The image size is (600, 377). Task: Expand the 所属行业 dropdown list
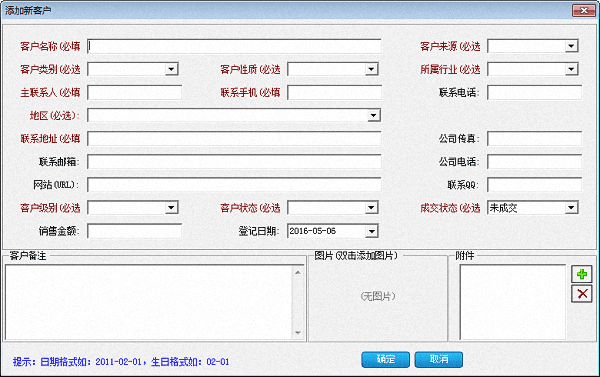click(x=571, y=69)
